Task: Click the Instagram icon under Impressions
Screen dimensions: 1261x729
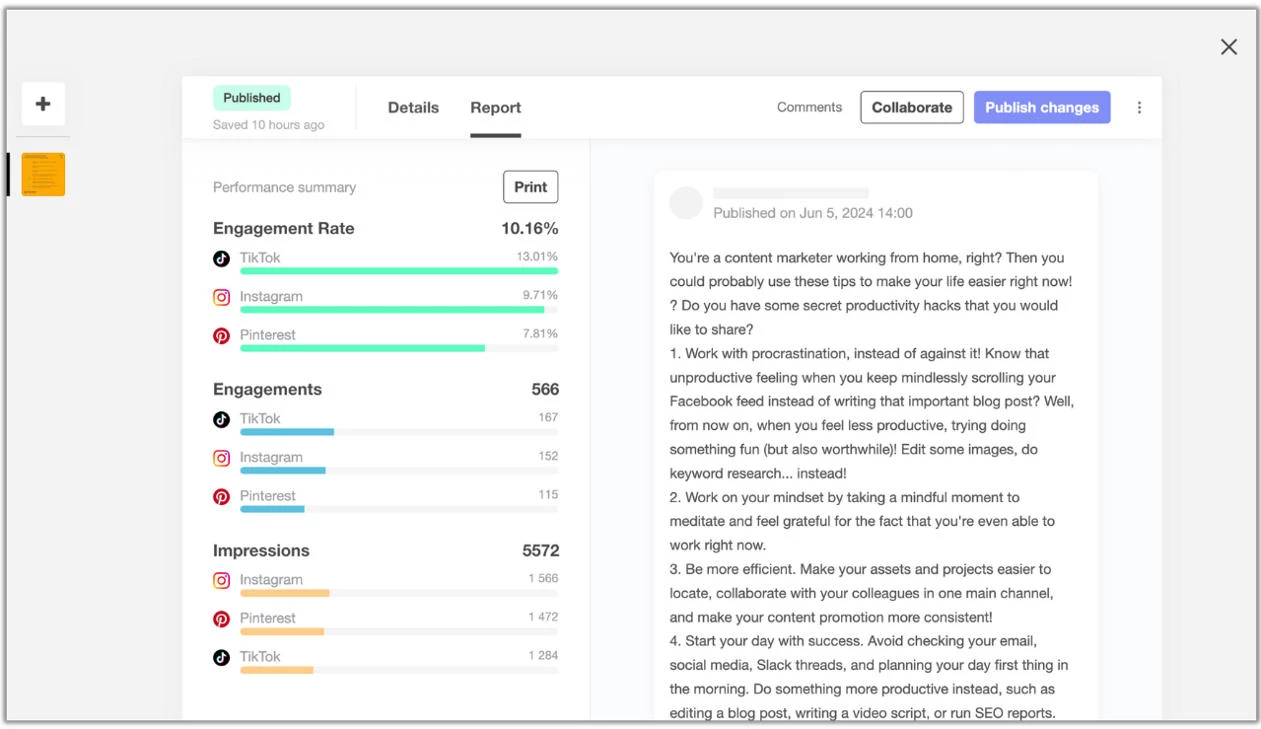Action: pos(222,580)
